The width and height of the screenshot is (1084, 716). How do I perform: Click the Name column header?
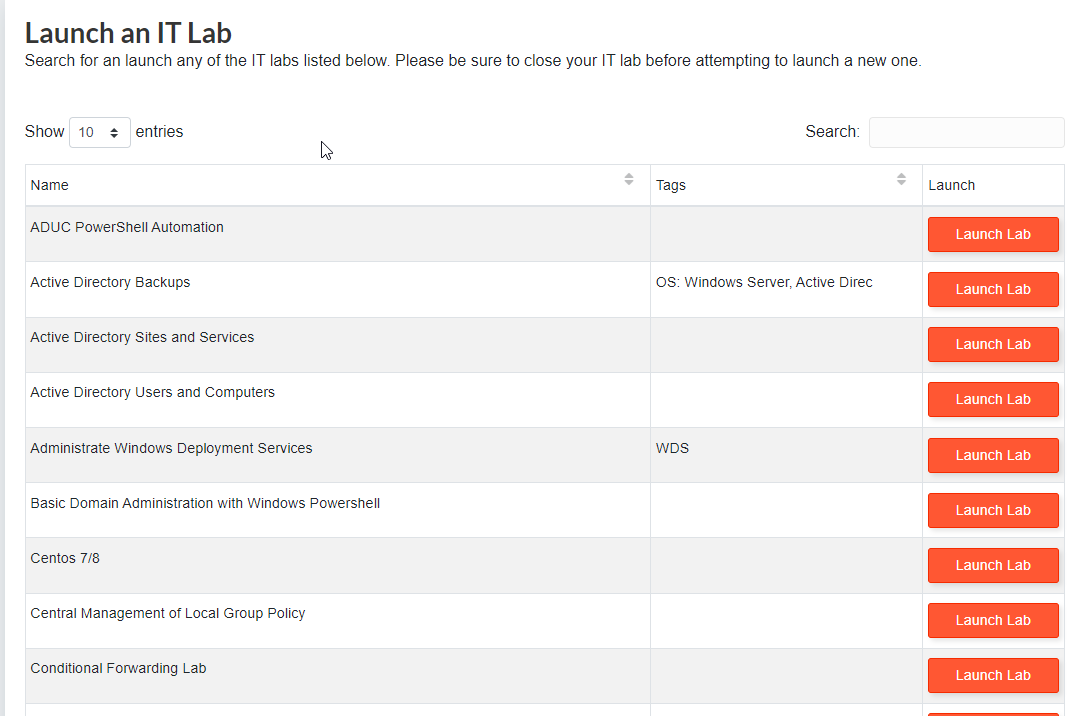(50, 185)
